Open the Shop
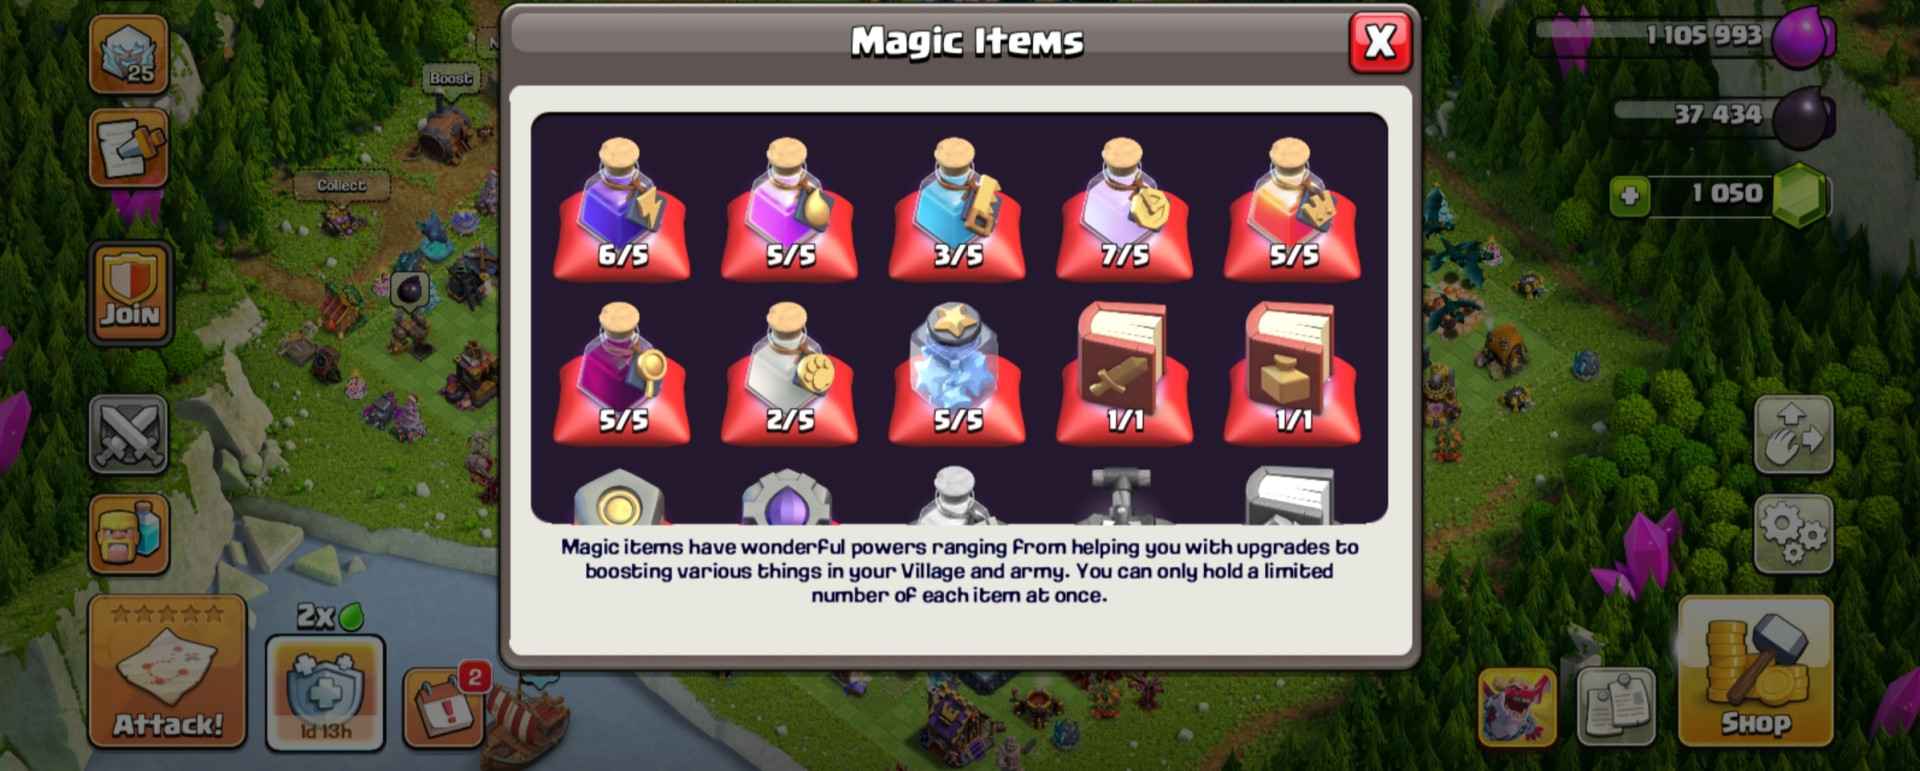 click(1755, 671)
